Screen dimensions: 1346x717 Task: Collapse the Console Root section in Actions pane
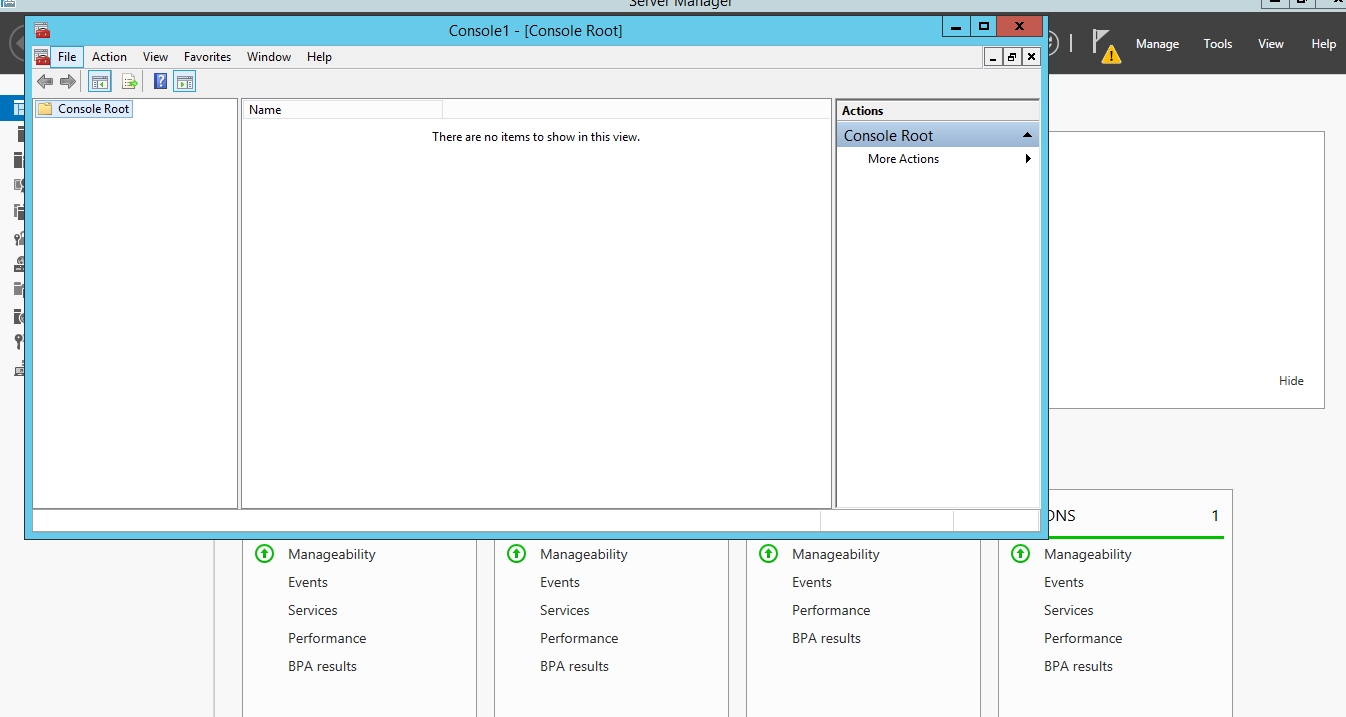pos(1027,135)
